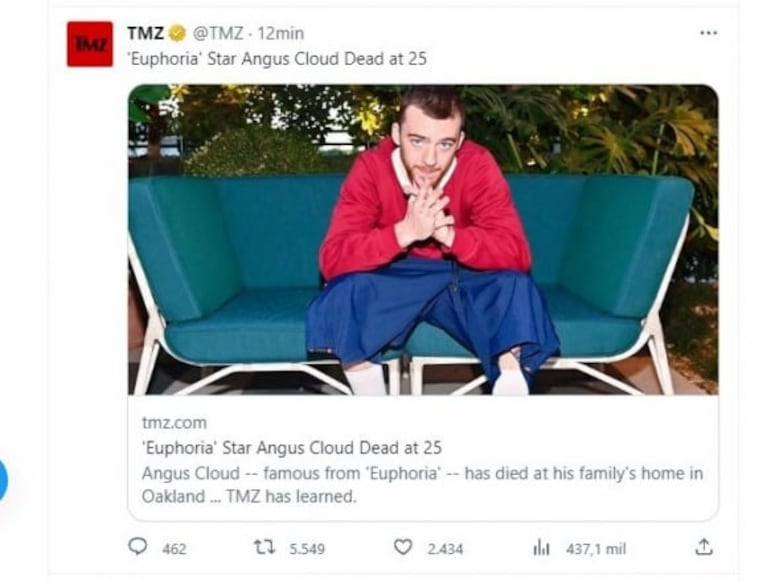
Task: Open the 12min timestamp permalink
Action: [x=280, y=33]
